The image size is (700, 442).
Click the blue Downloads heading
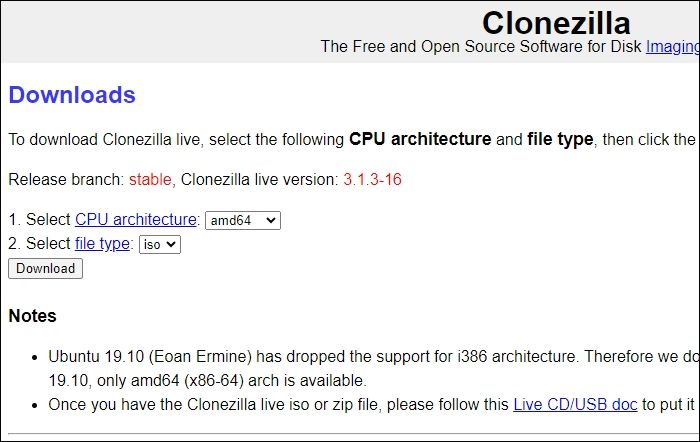[72, 96]
